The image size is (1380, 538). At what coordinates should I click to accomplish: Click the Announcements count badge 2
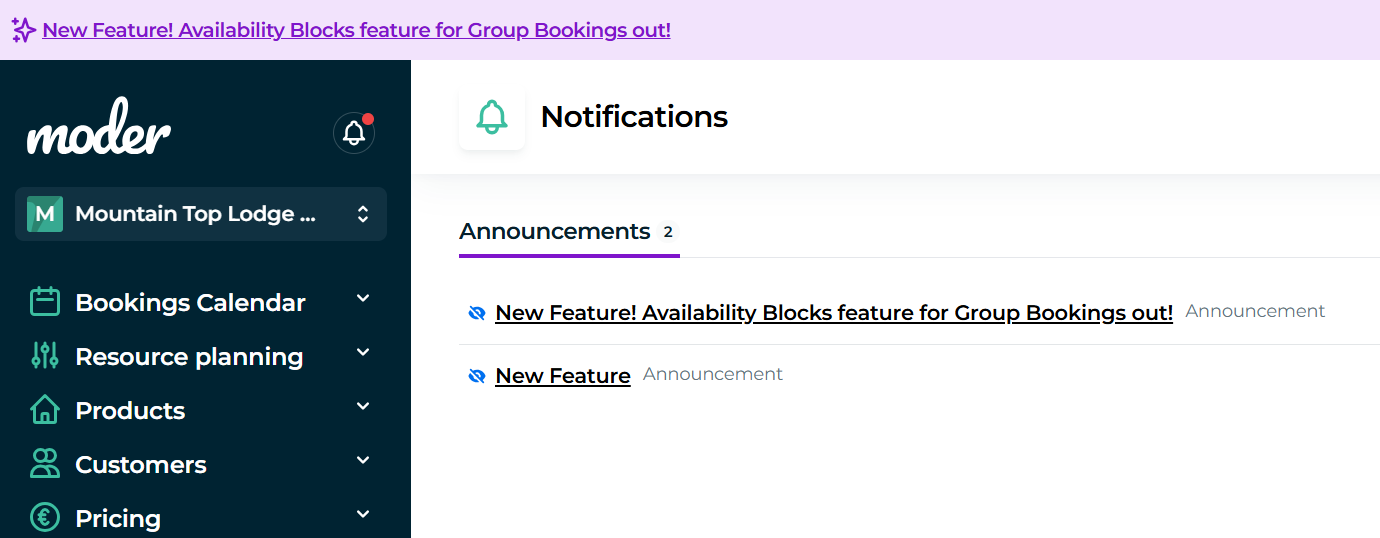(x=668, y=232)
